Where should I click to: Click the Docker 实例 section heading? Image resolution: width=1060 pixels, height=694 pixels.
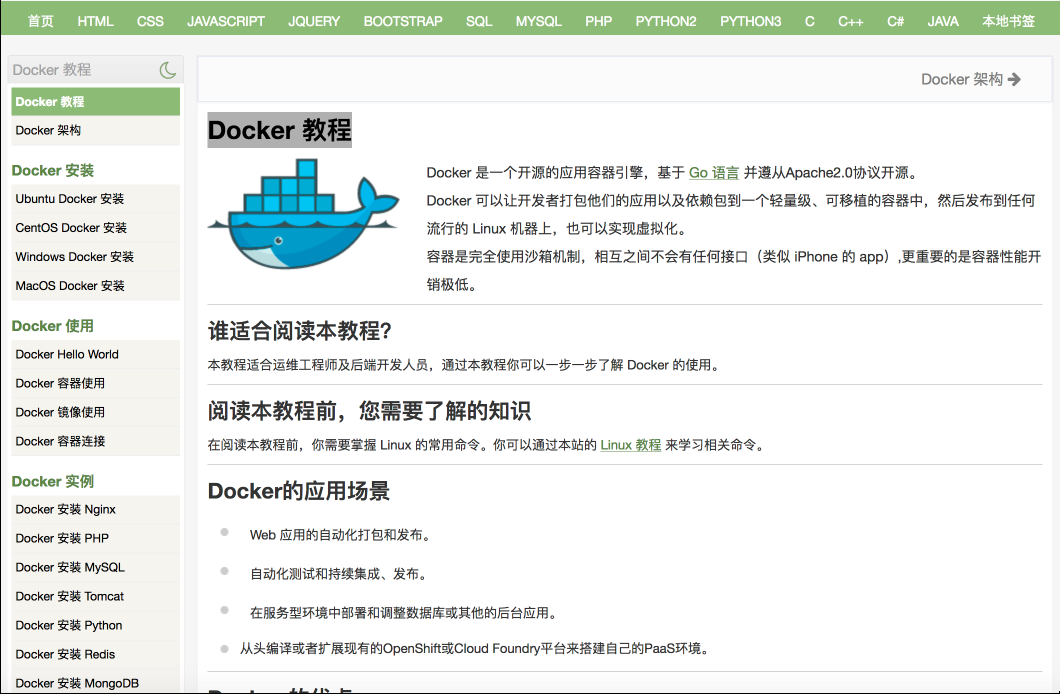[x=53, y=481]
